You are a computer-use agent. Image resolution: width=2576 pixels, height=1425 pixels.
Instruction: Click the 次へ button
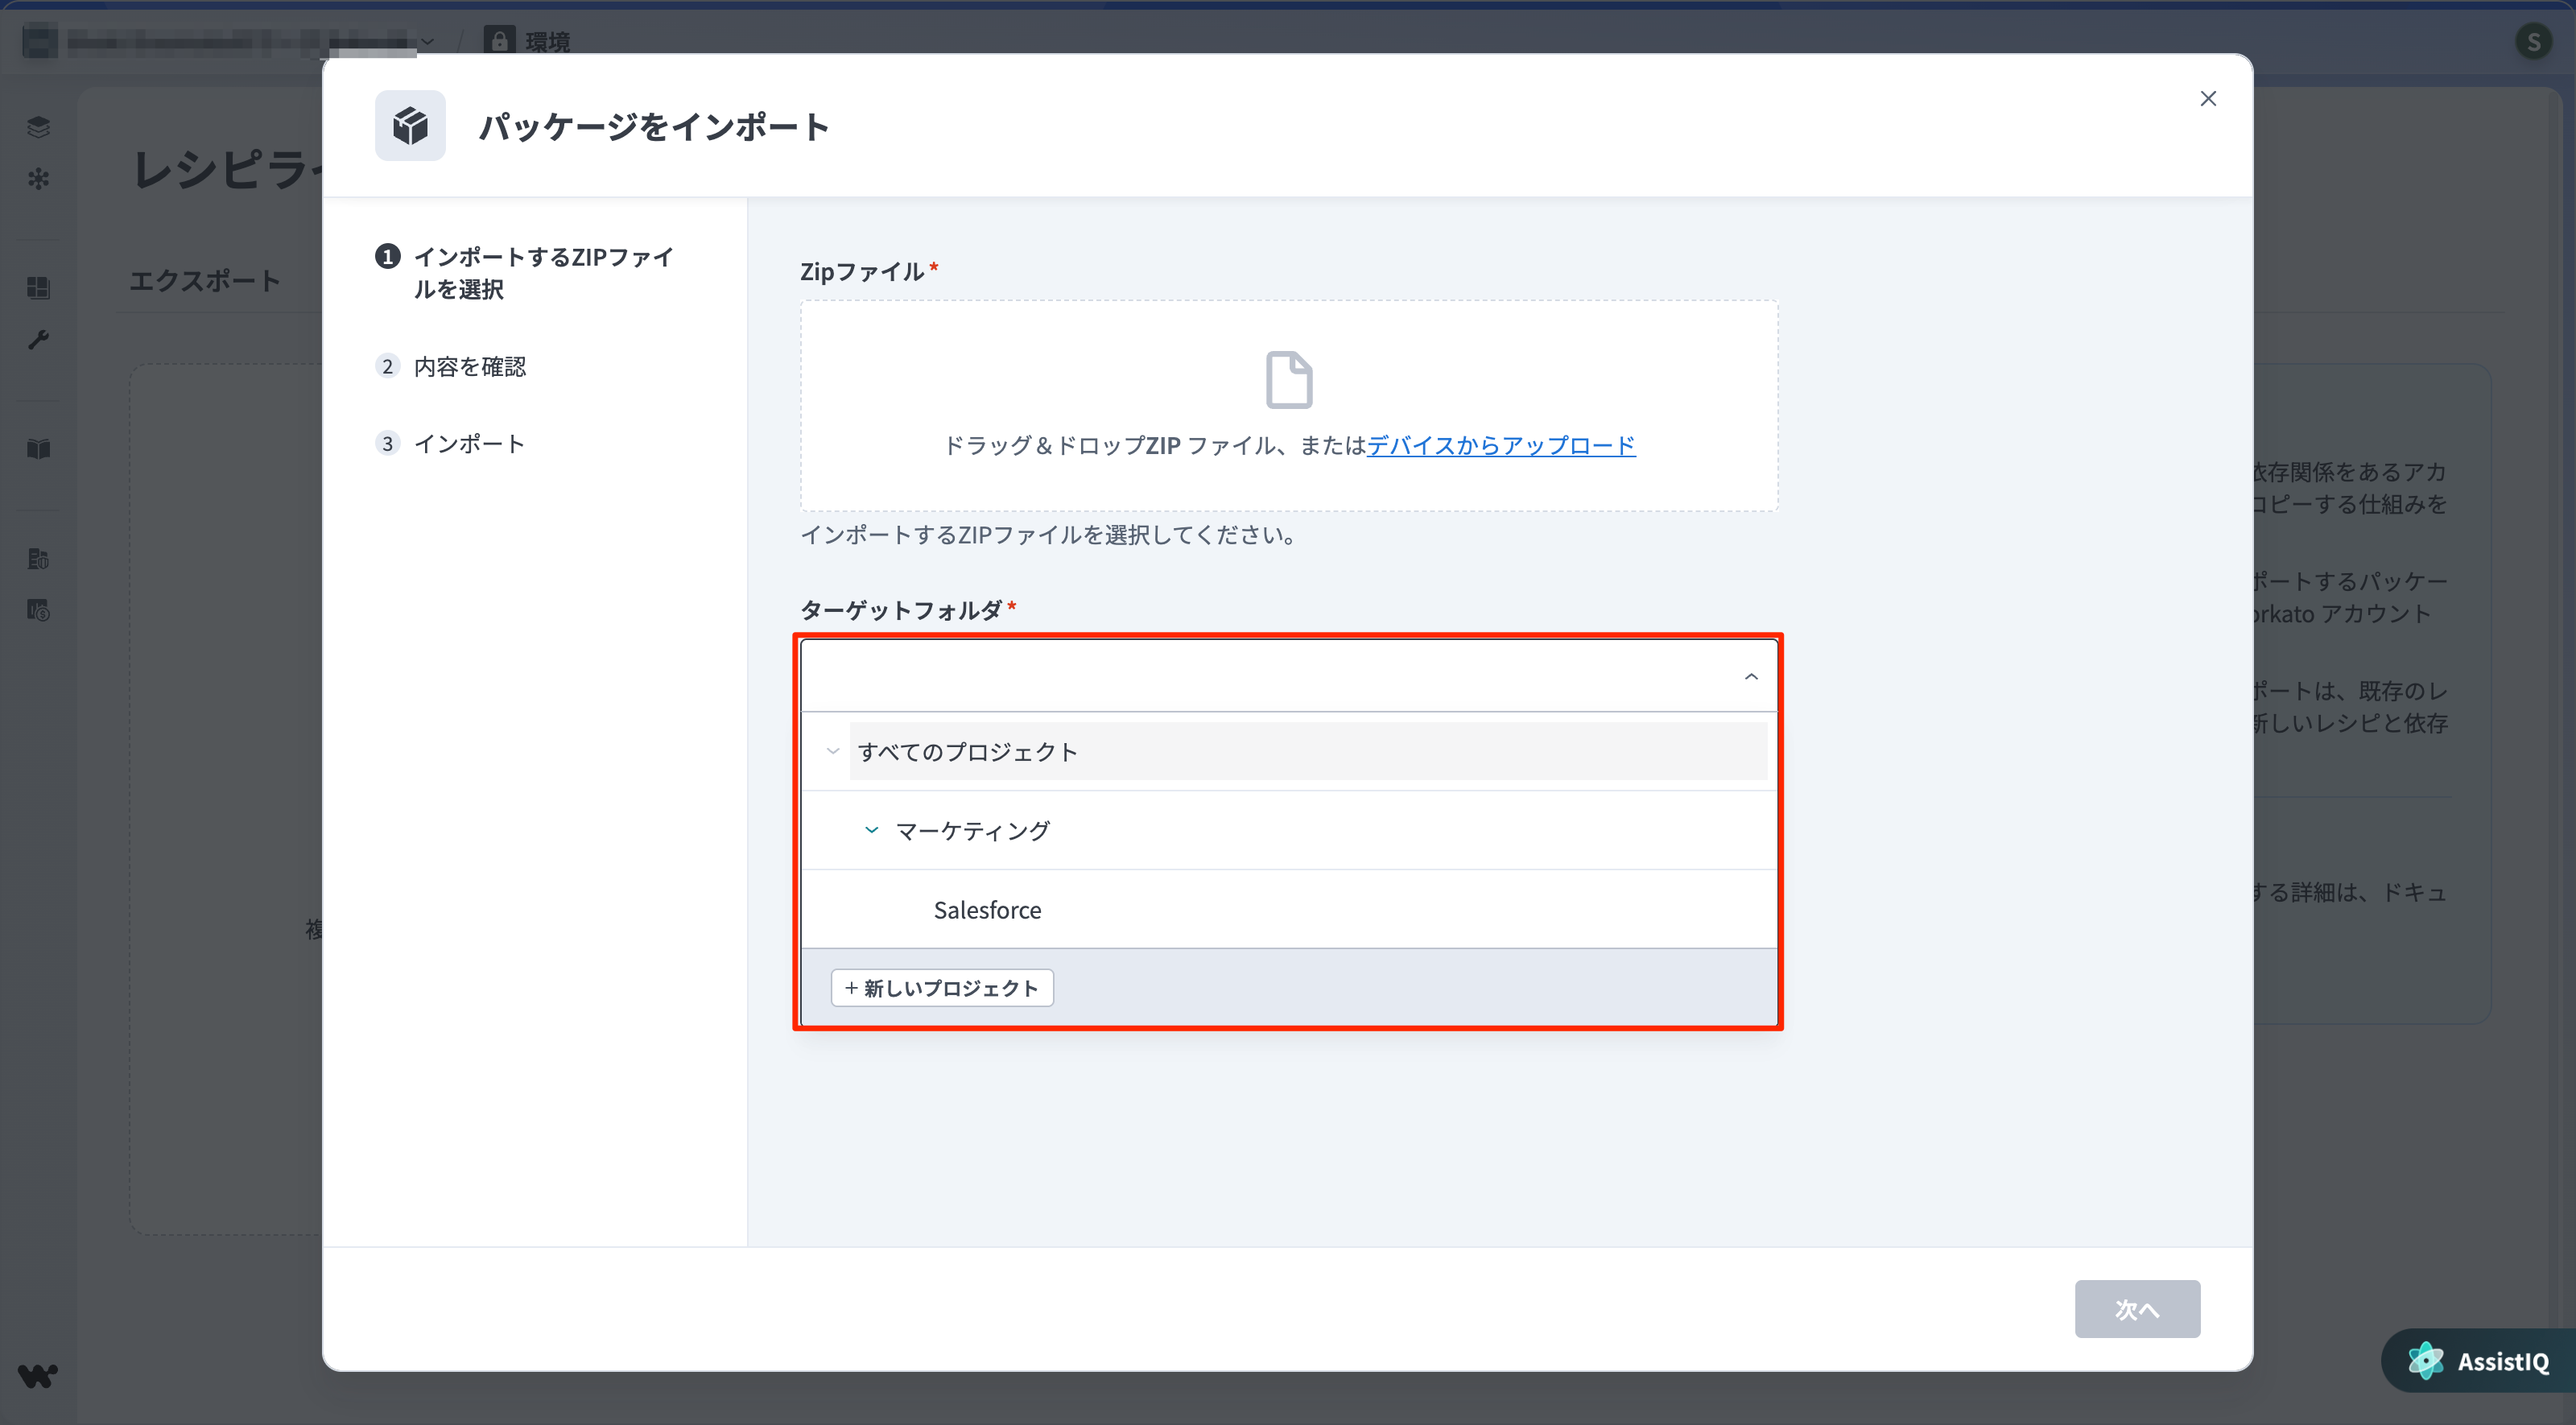(x=2137, y=1309)
